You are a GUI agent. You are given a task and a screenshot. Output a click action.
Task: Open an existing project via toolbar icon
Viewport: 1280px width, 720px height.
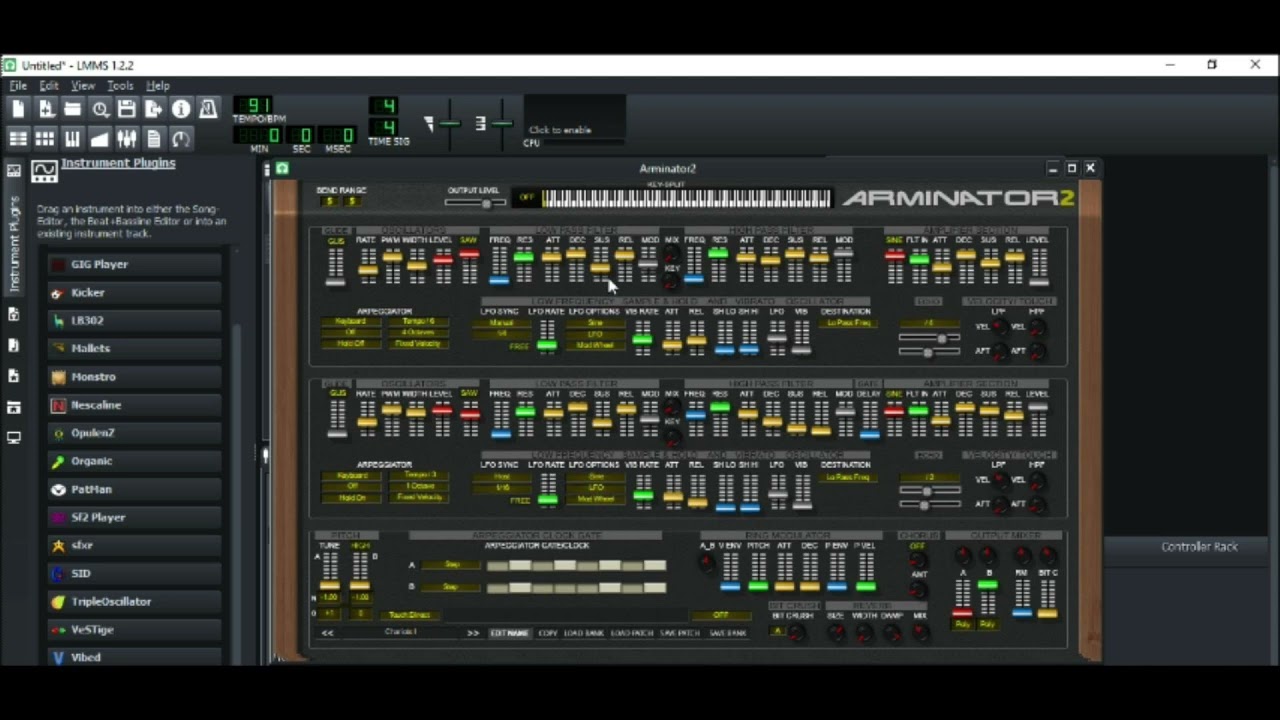click(x=72, y=109)
